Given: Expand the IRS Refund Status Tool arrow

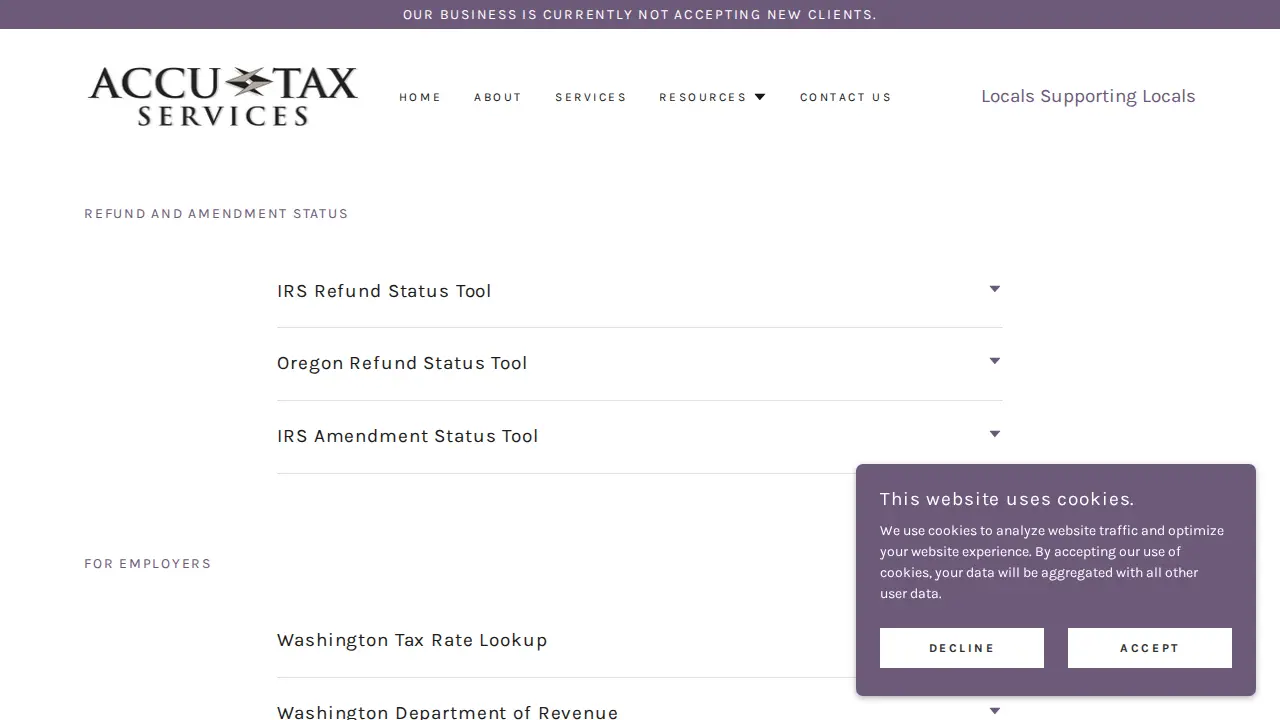Looking at the screenshot, I should click(995, 289).
